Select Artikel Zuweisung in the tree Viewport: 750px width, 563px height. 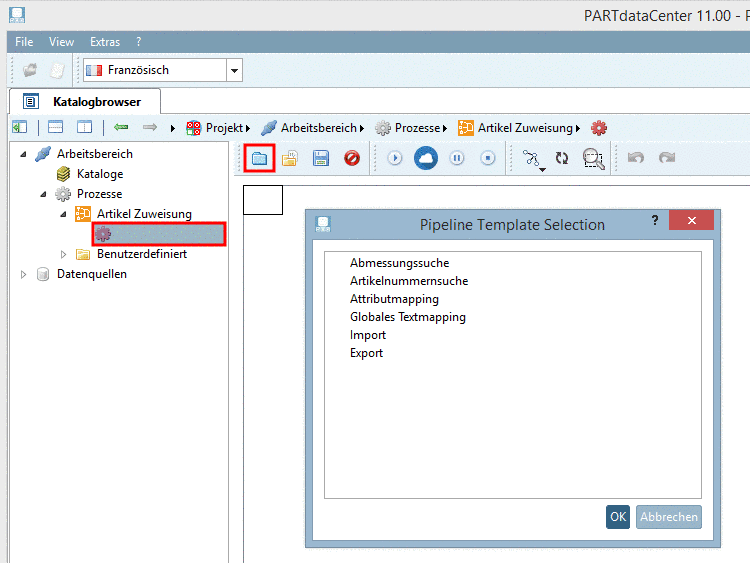[x=144, y=214]
